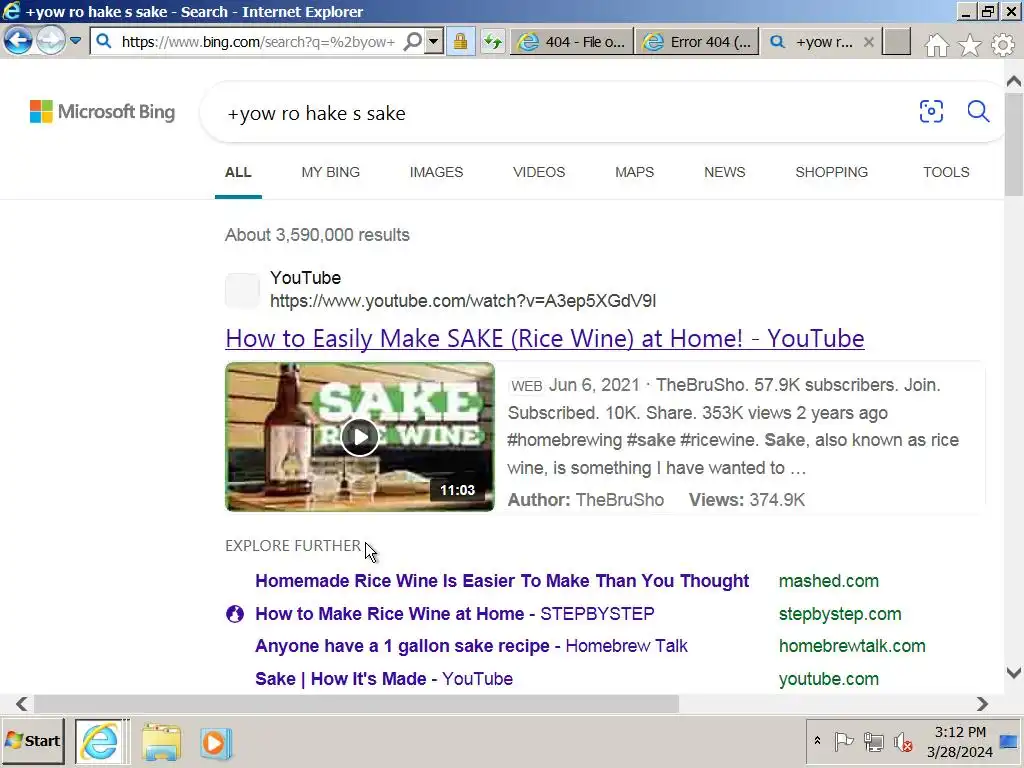Show hidden tray icons arrow
1024x768 pixels.
tap(817, 741)
